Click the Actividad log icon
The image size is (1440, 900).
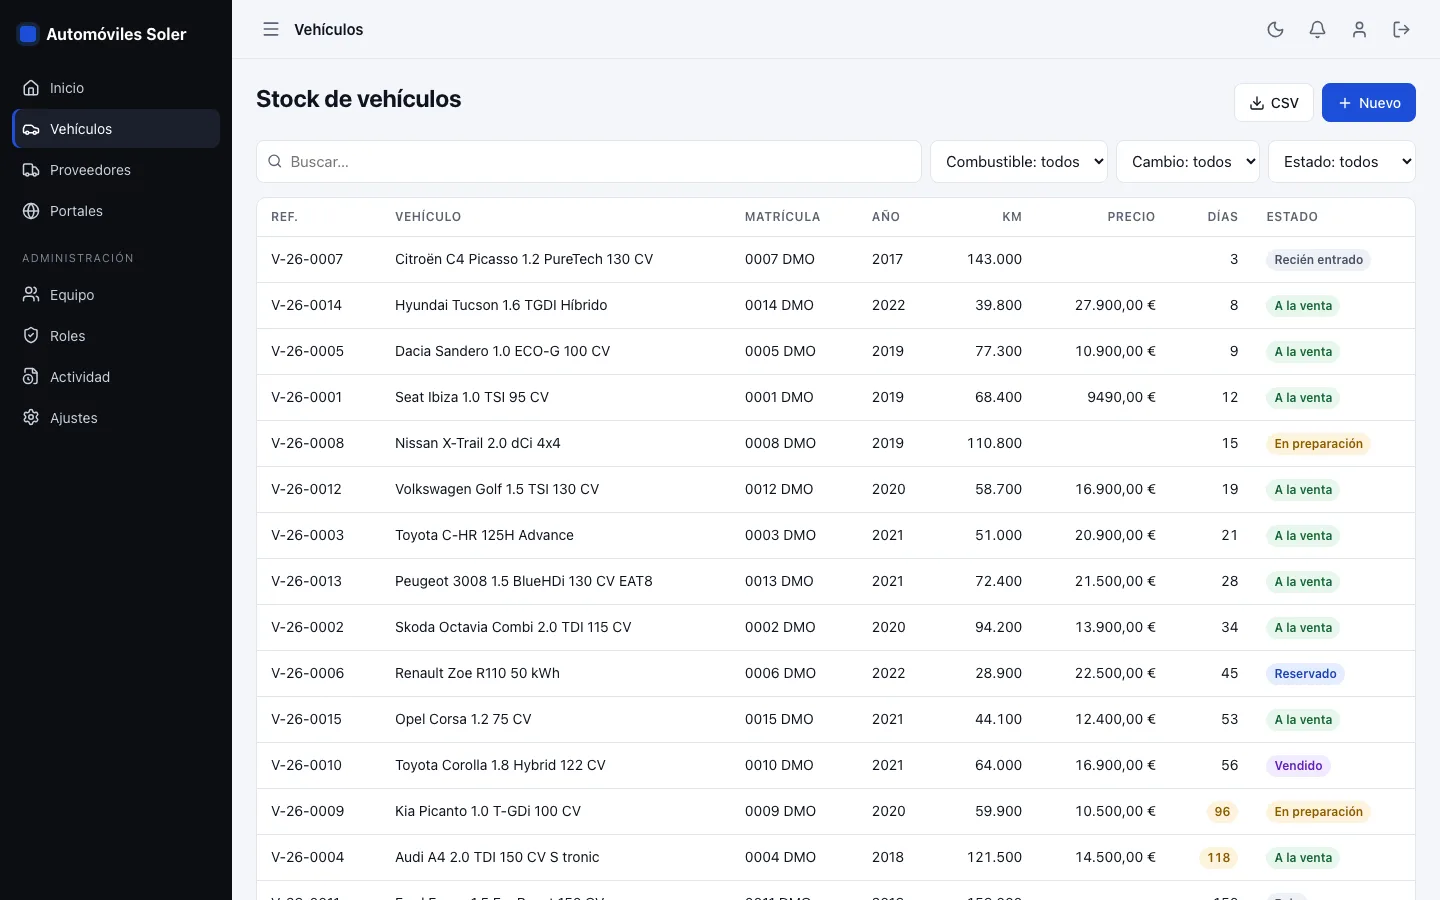coord(31,377)
